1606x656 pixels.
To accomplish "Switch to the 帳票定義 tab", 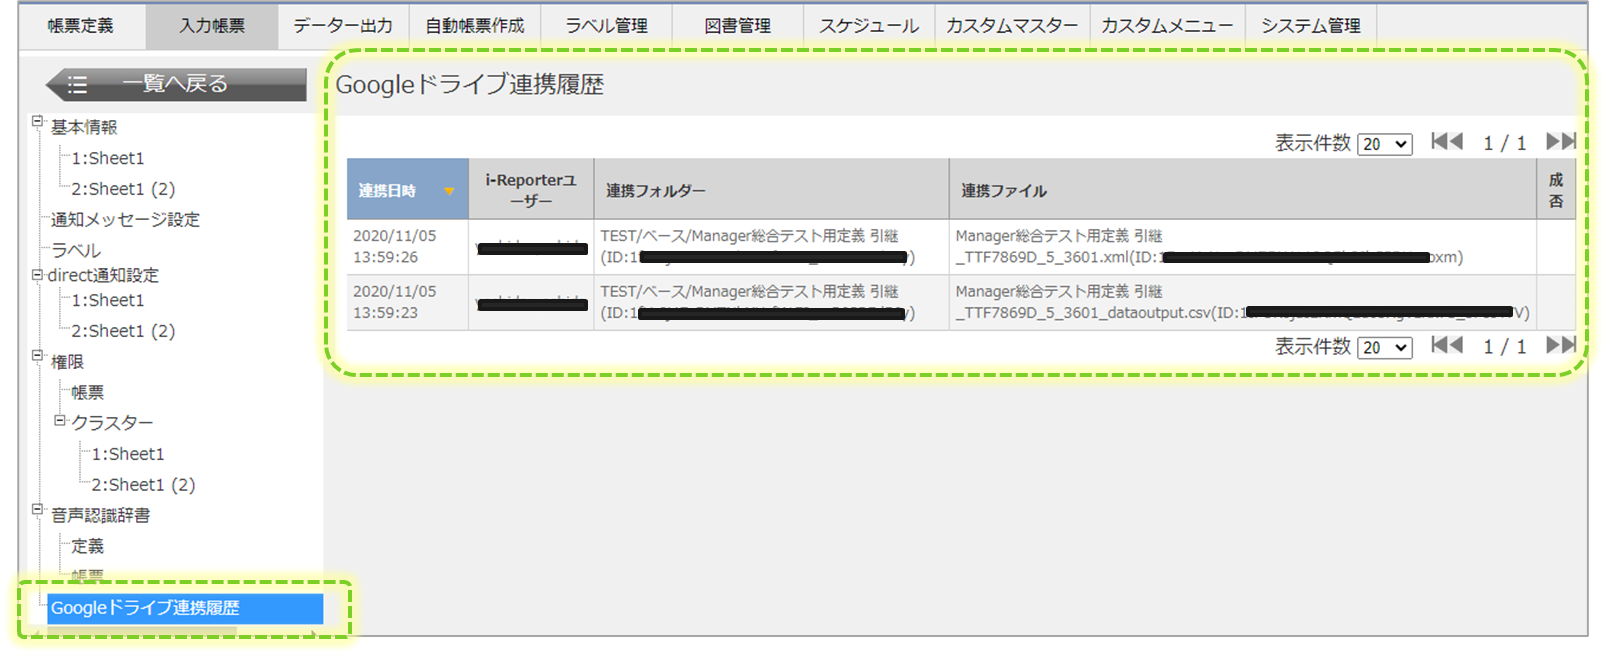I will 81,26.
